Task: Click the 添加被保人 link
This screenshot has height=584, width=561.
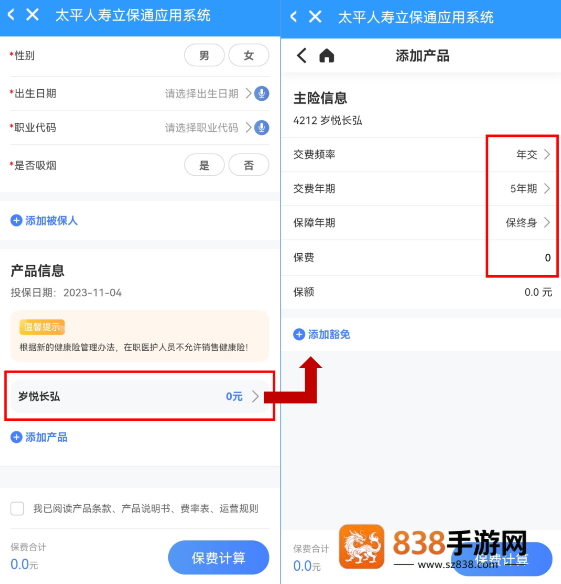Action: point(51,220)
